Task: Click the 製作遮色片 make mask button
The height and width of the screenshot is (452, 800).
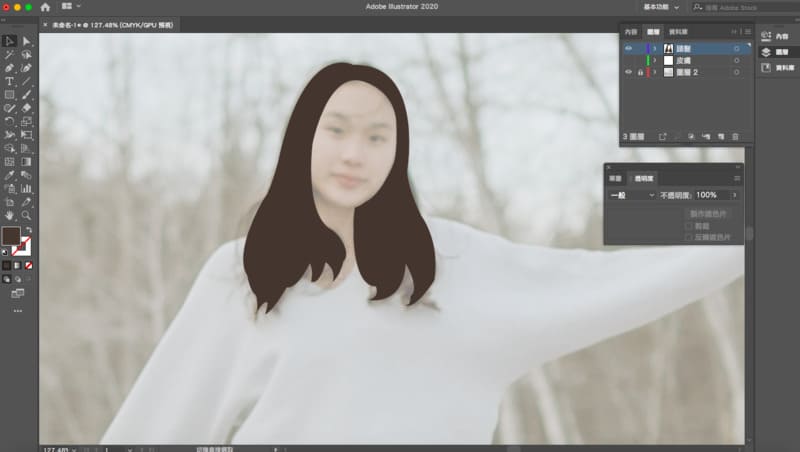Action: pyautogui.click(x=708, y=213)
